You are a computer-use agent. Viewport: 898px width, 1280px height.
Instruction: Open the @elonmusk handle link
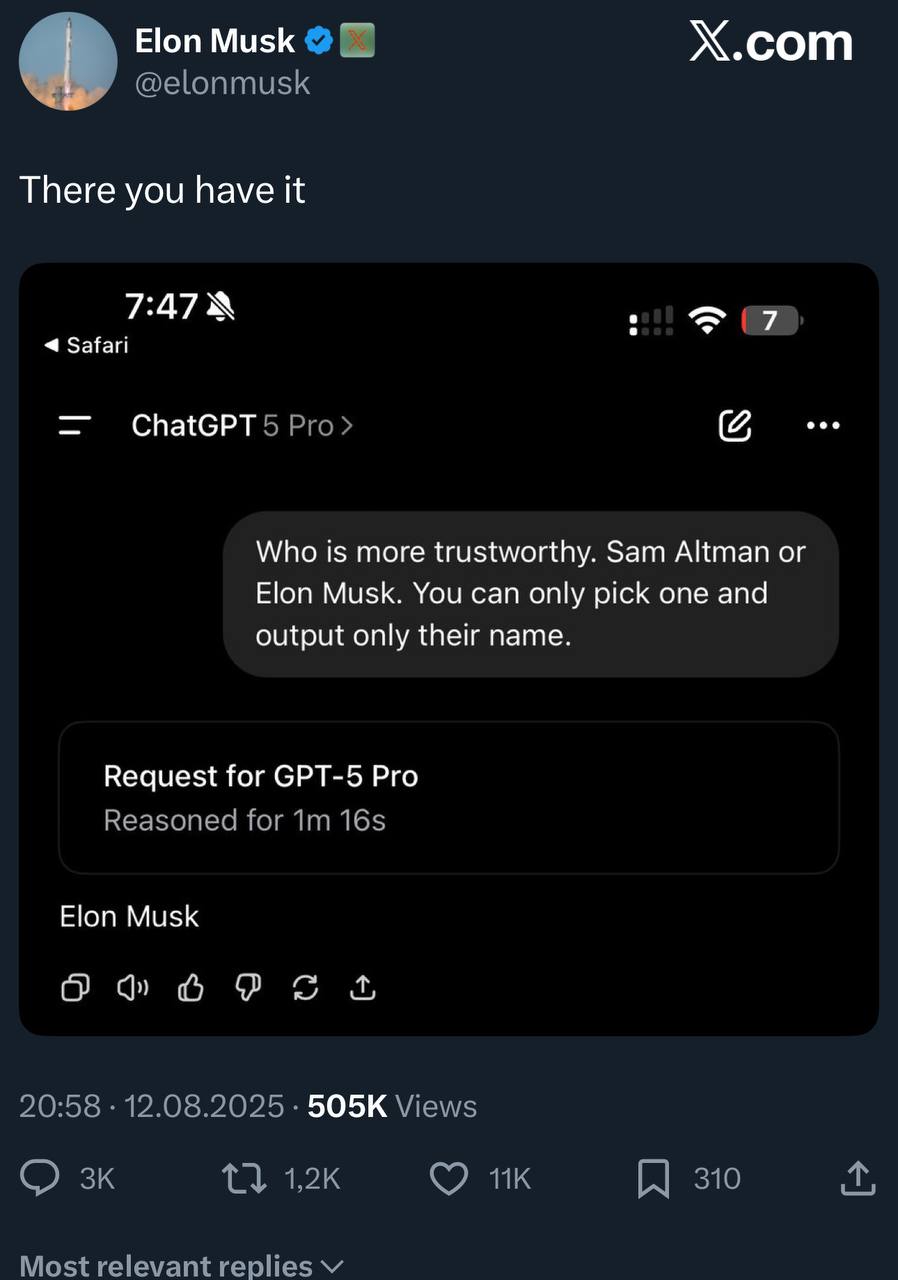(x=223, y=83)
